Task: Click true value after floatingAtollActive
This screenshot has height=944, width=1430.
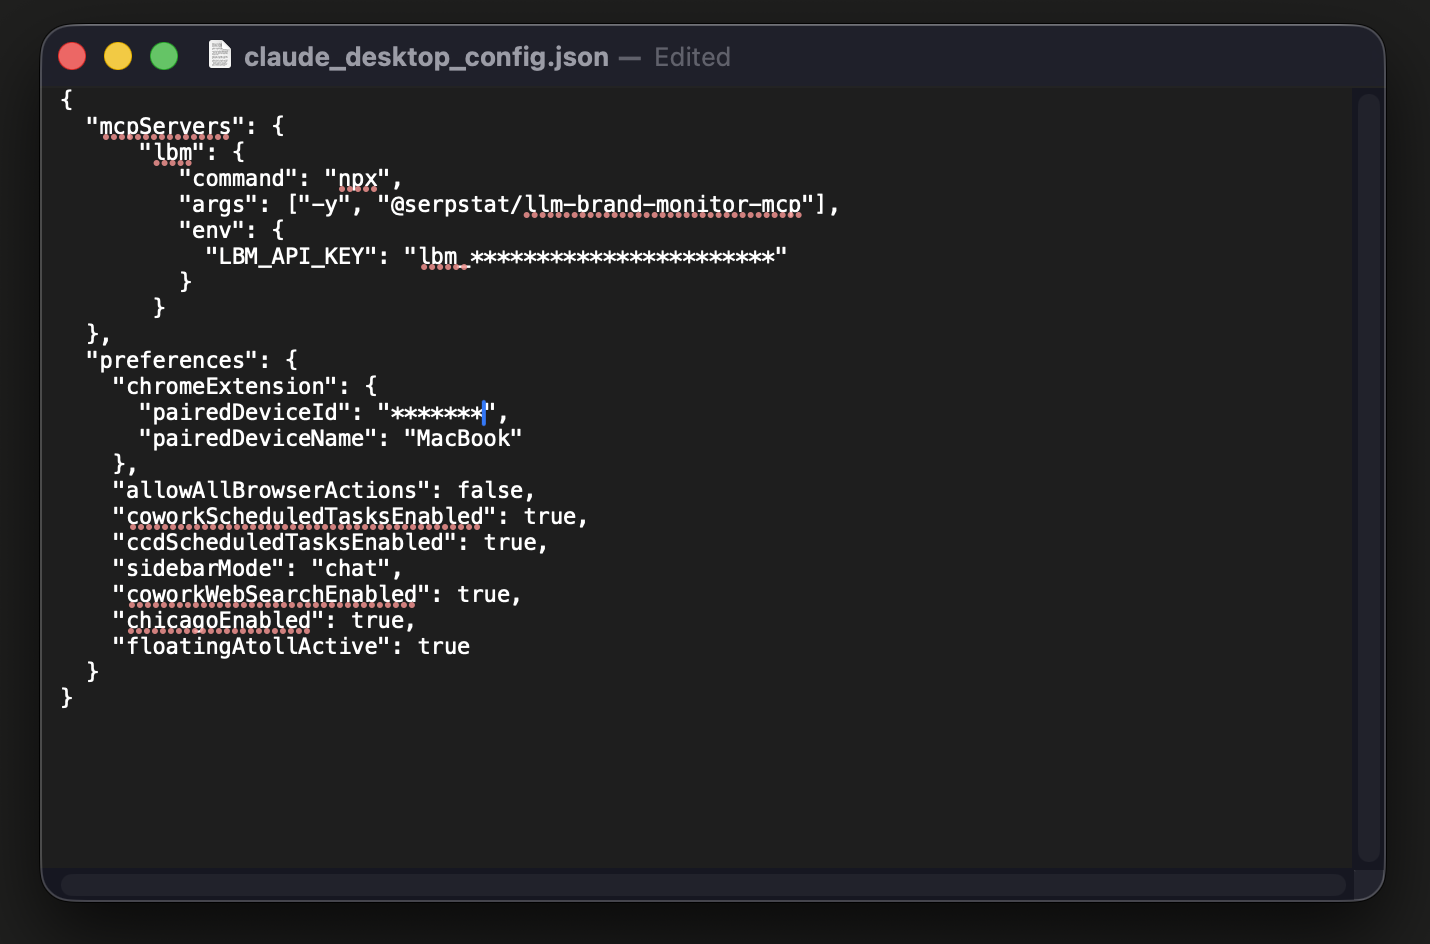Action: click(444, 646)
